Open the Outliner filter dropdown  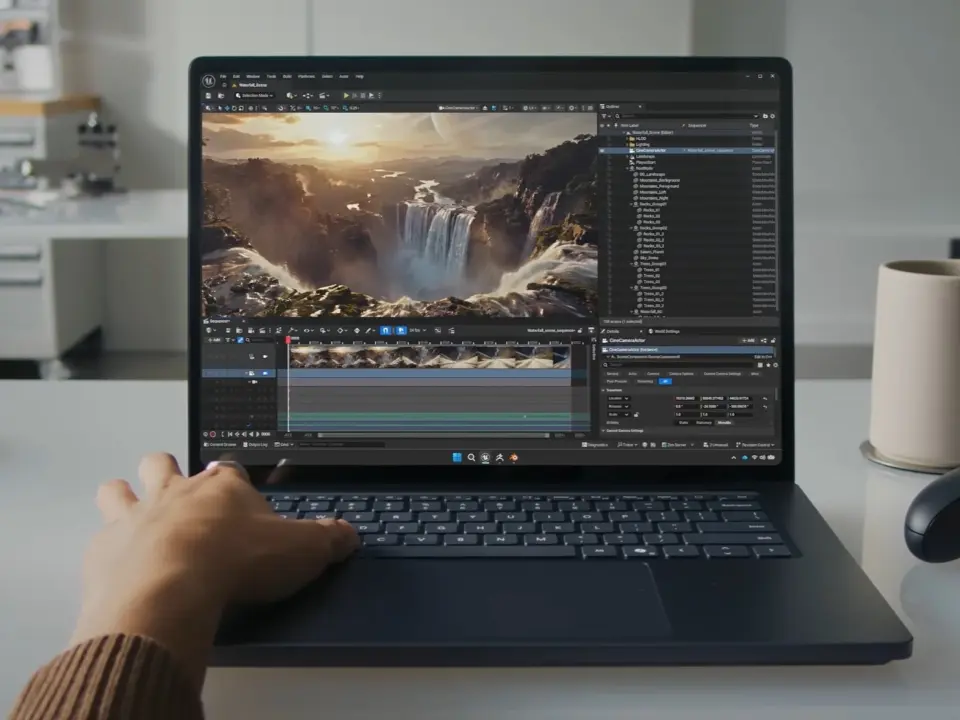(606, 116)
